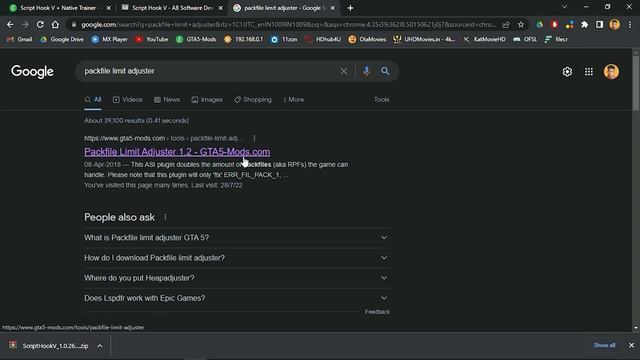Click the browser forward arrow

[x=25, y=24]
